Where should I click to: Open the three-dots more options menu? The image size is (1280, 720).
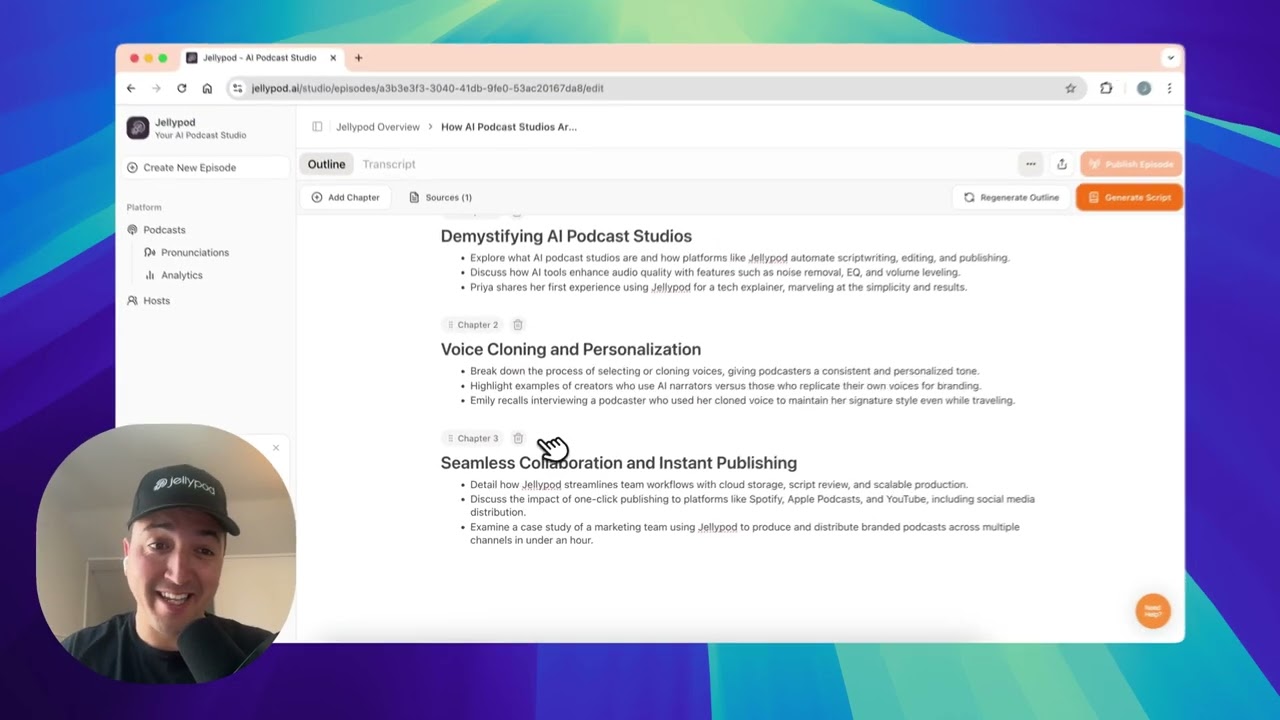1030,164
